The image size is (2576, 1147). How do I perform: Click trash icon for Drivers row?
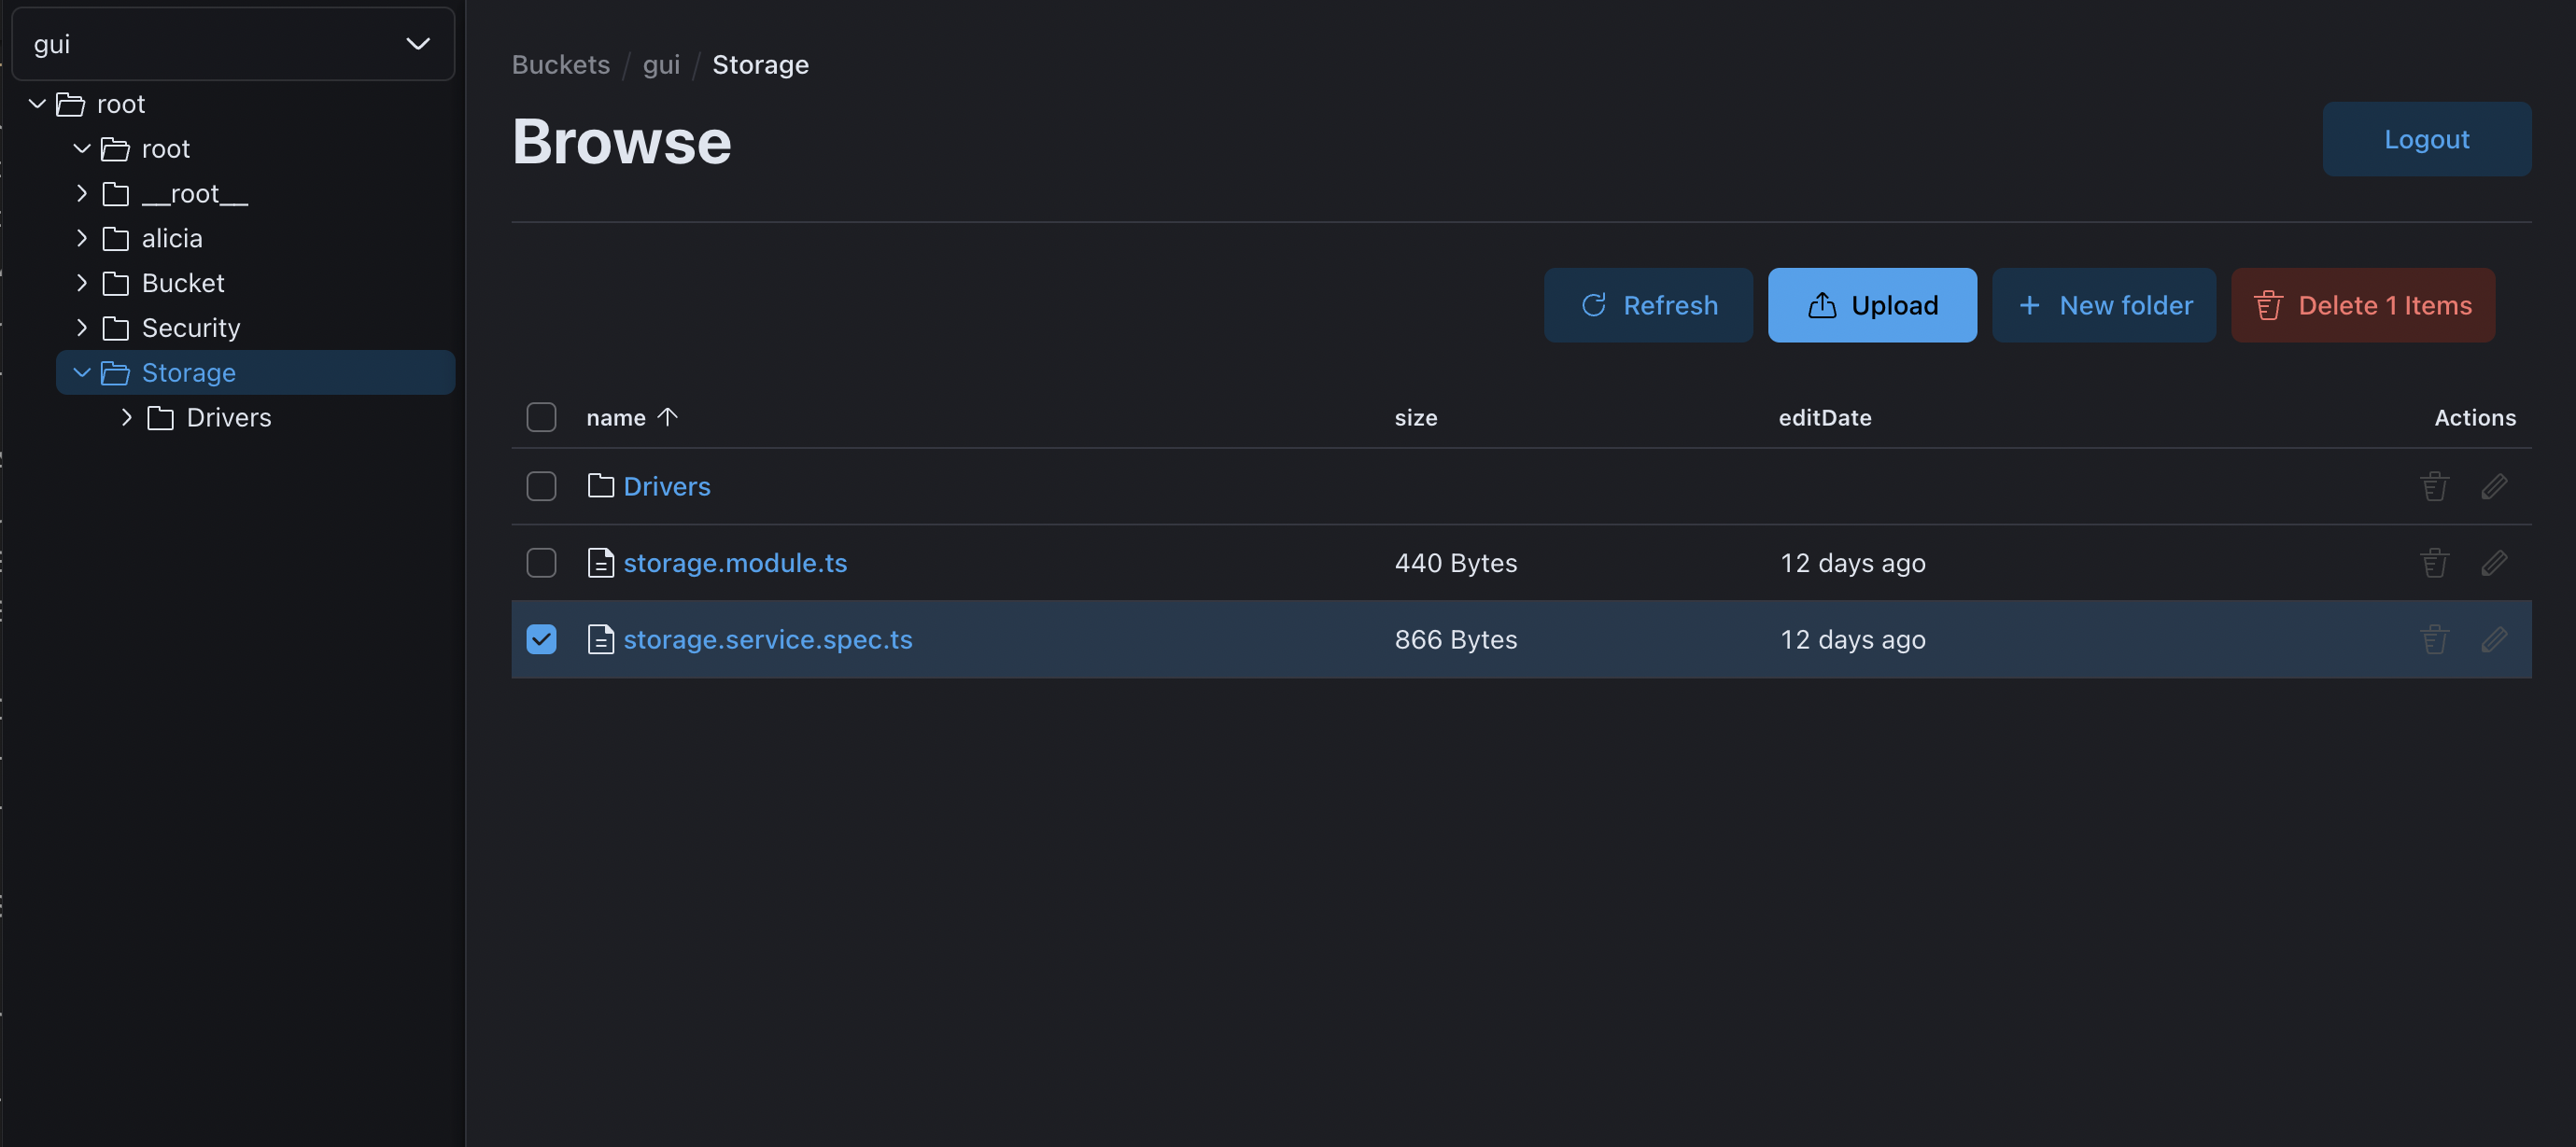click(x=2434, y=486)
